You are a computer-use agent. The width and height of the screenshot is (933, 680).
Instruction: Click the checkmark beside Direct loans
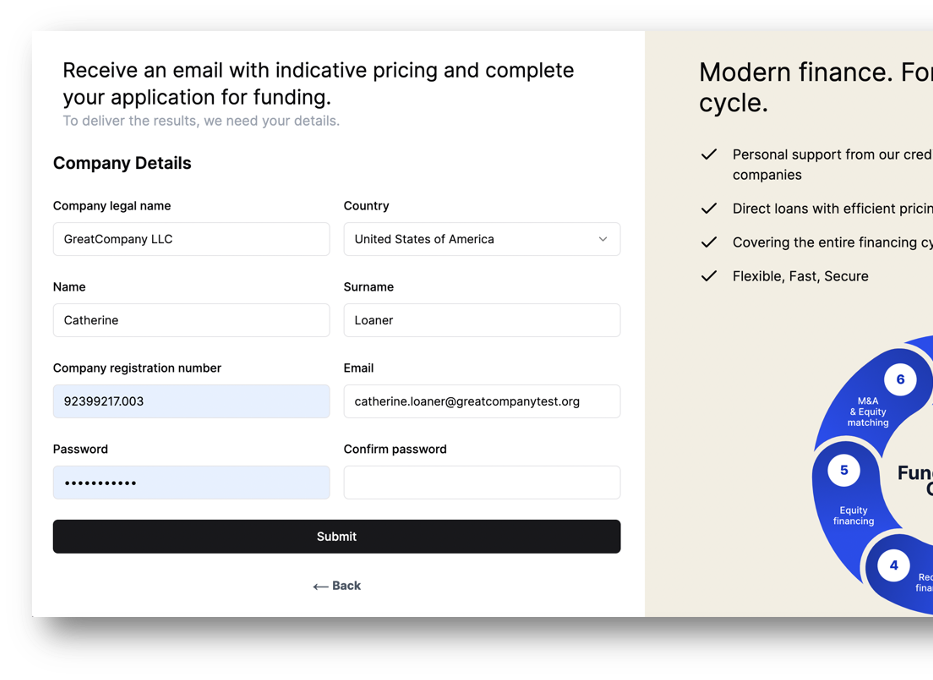pyautogui.click(x=709, y=209)
